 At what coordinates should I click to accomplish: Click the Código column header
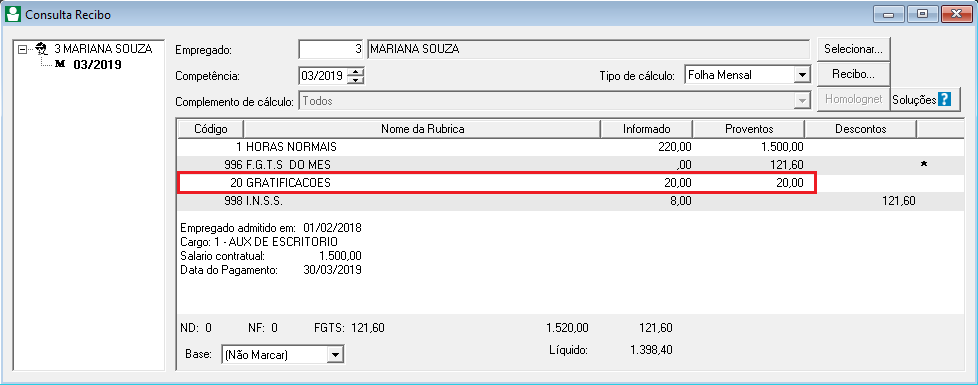(211, 129)
